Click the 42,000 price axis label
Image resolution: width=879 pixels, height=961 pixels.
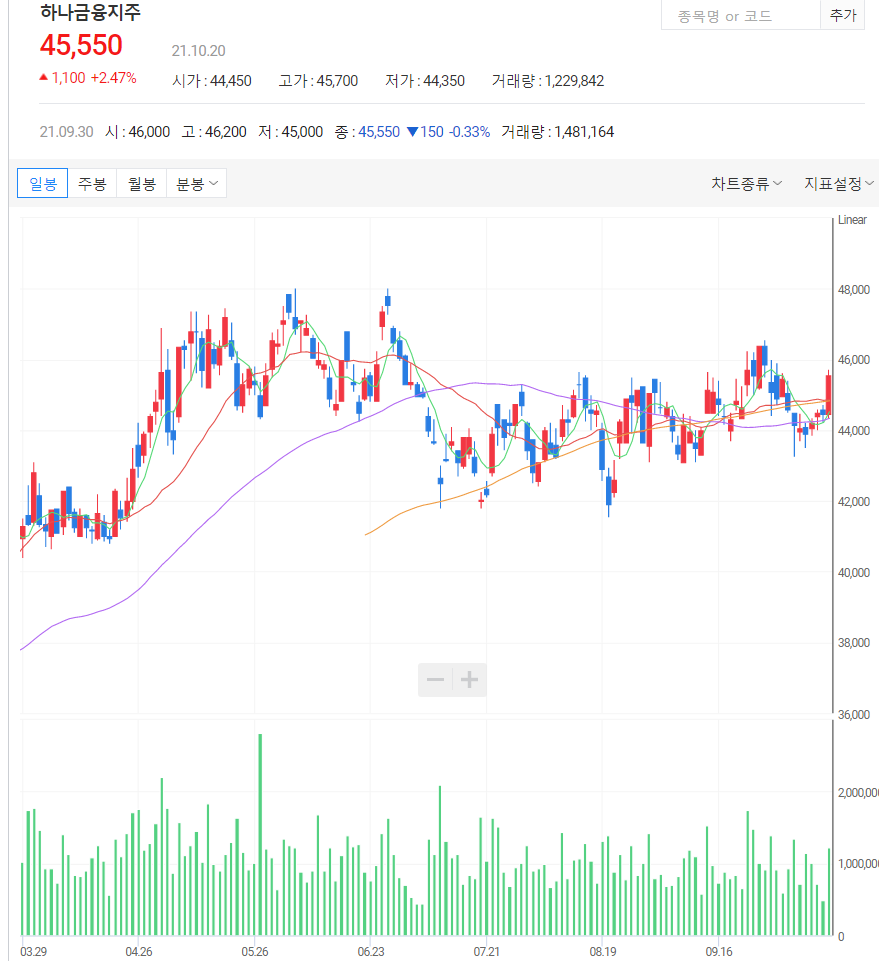(854, 501)
